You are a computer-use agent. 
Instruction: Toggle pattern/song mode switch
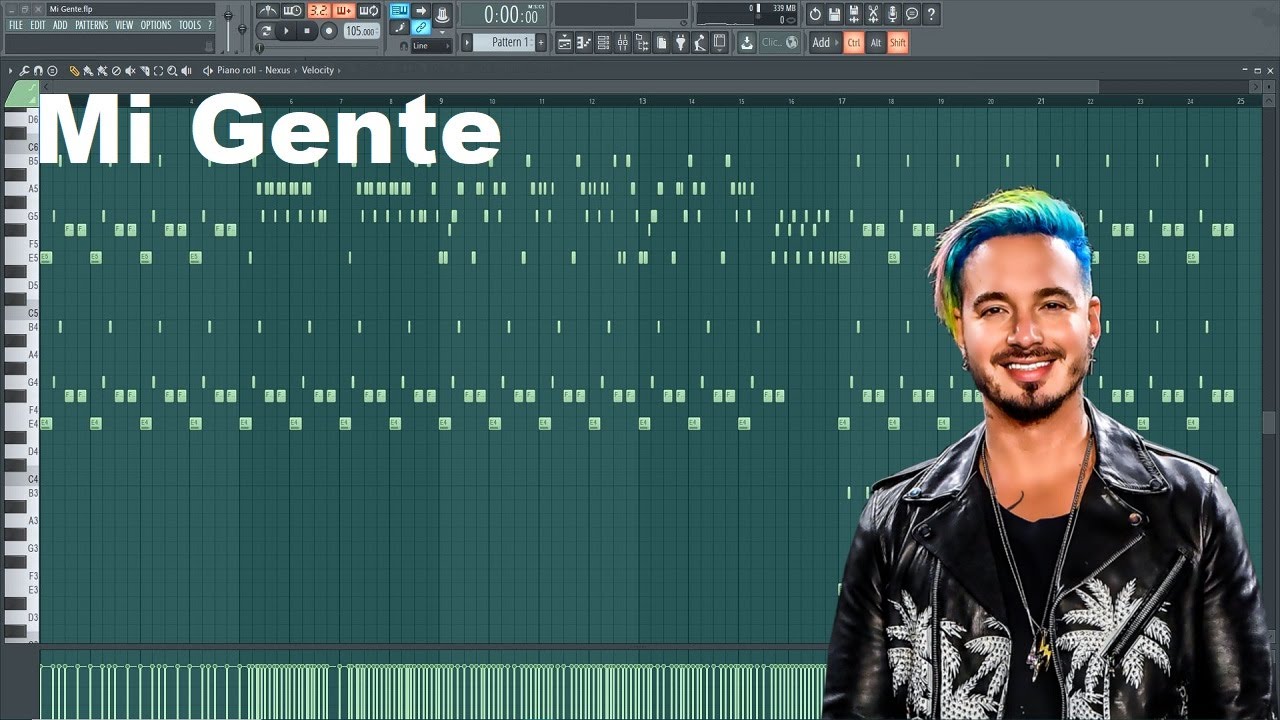coord(266,31)
